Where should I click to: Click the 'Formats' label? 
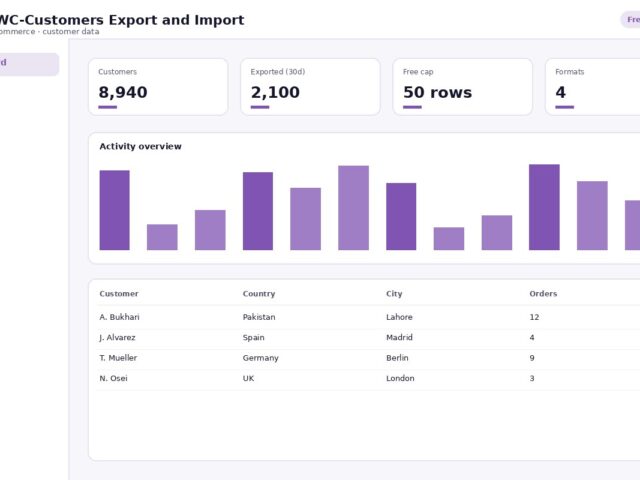569,72
